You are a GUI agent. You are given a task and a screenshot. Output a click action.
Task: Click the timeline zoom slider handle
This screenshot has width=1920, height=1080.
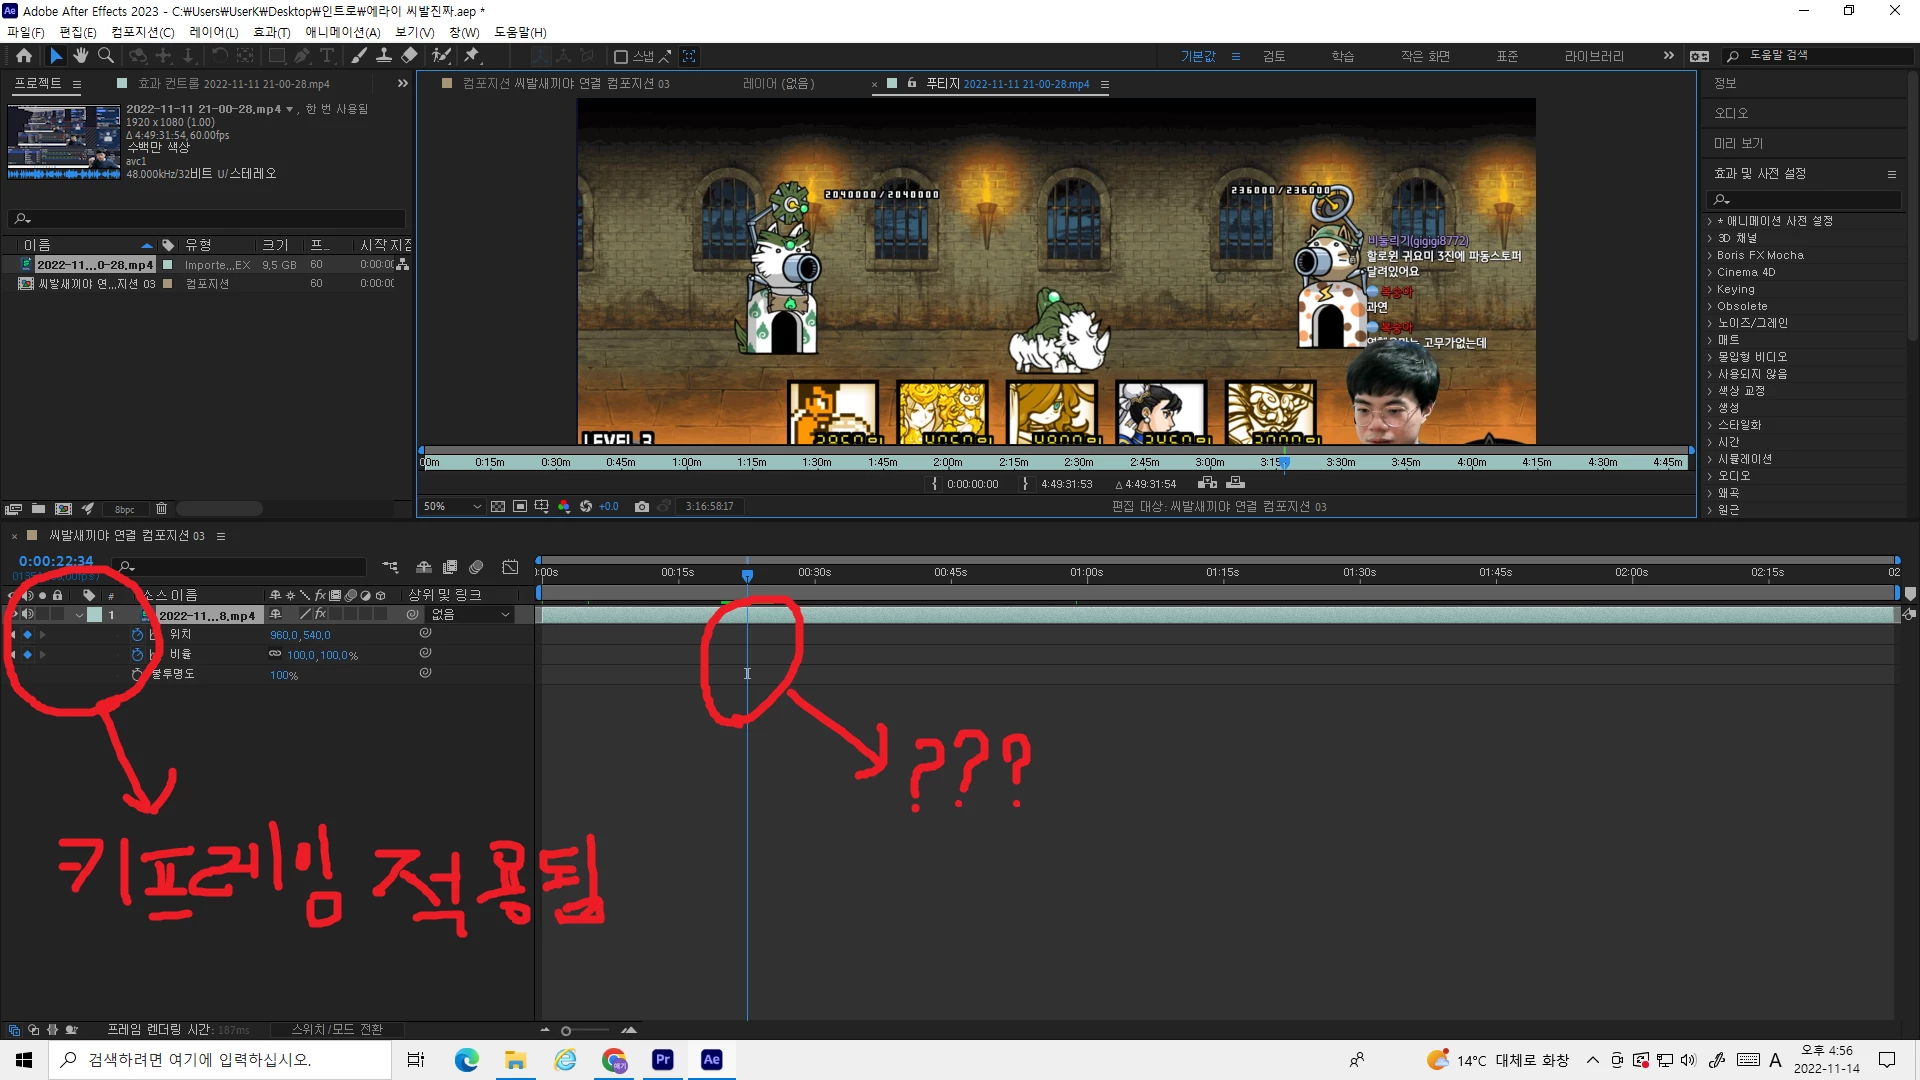coord(566,1031)
